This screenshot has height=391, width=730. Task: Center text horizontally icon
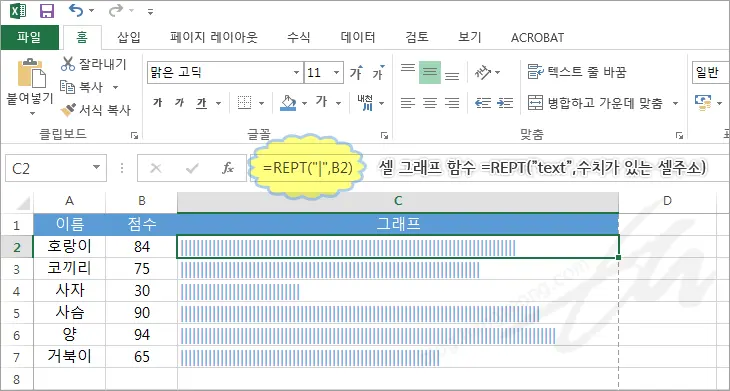point(430,103)
